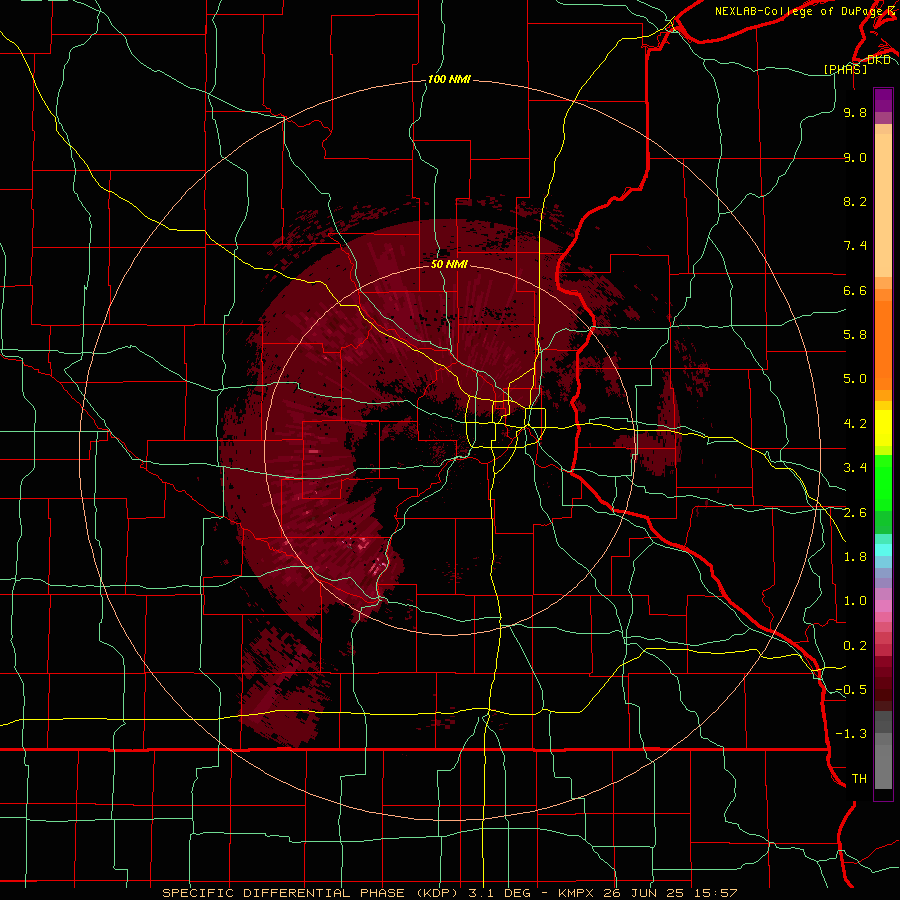Click the 4.2 scale label
Viewport: 900px width, 900px height.
click(855, 424)
